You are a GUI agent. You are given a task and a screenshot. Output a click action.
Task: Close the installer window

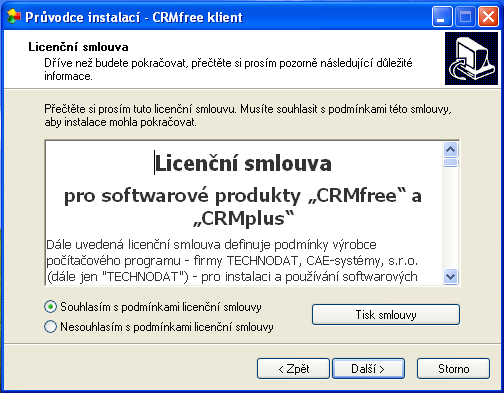(x=488, y=17)
